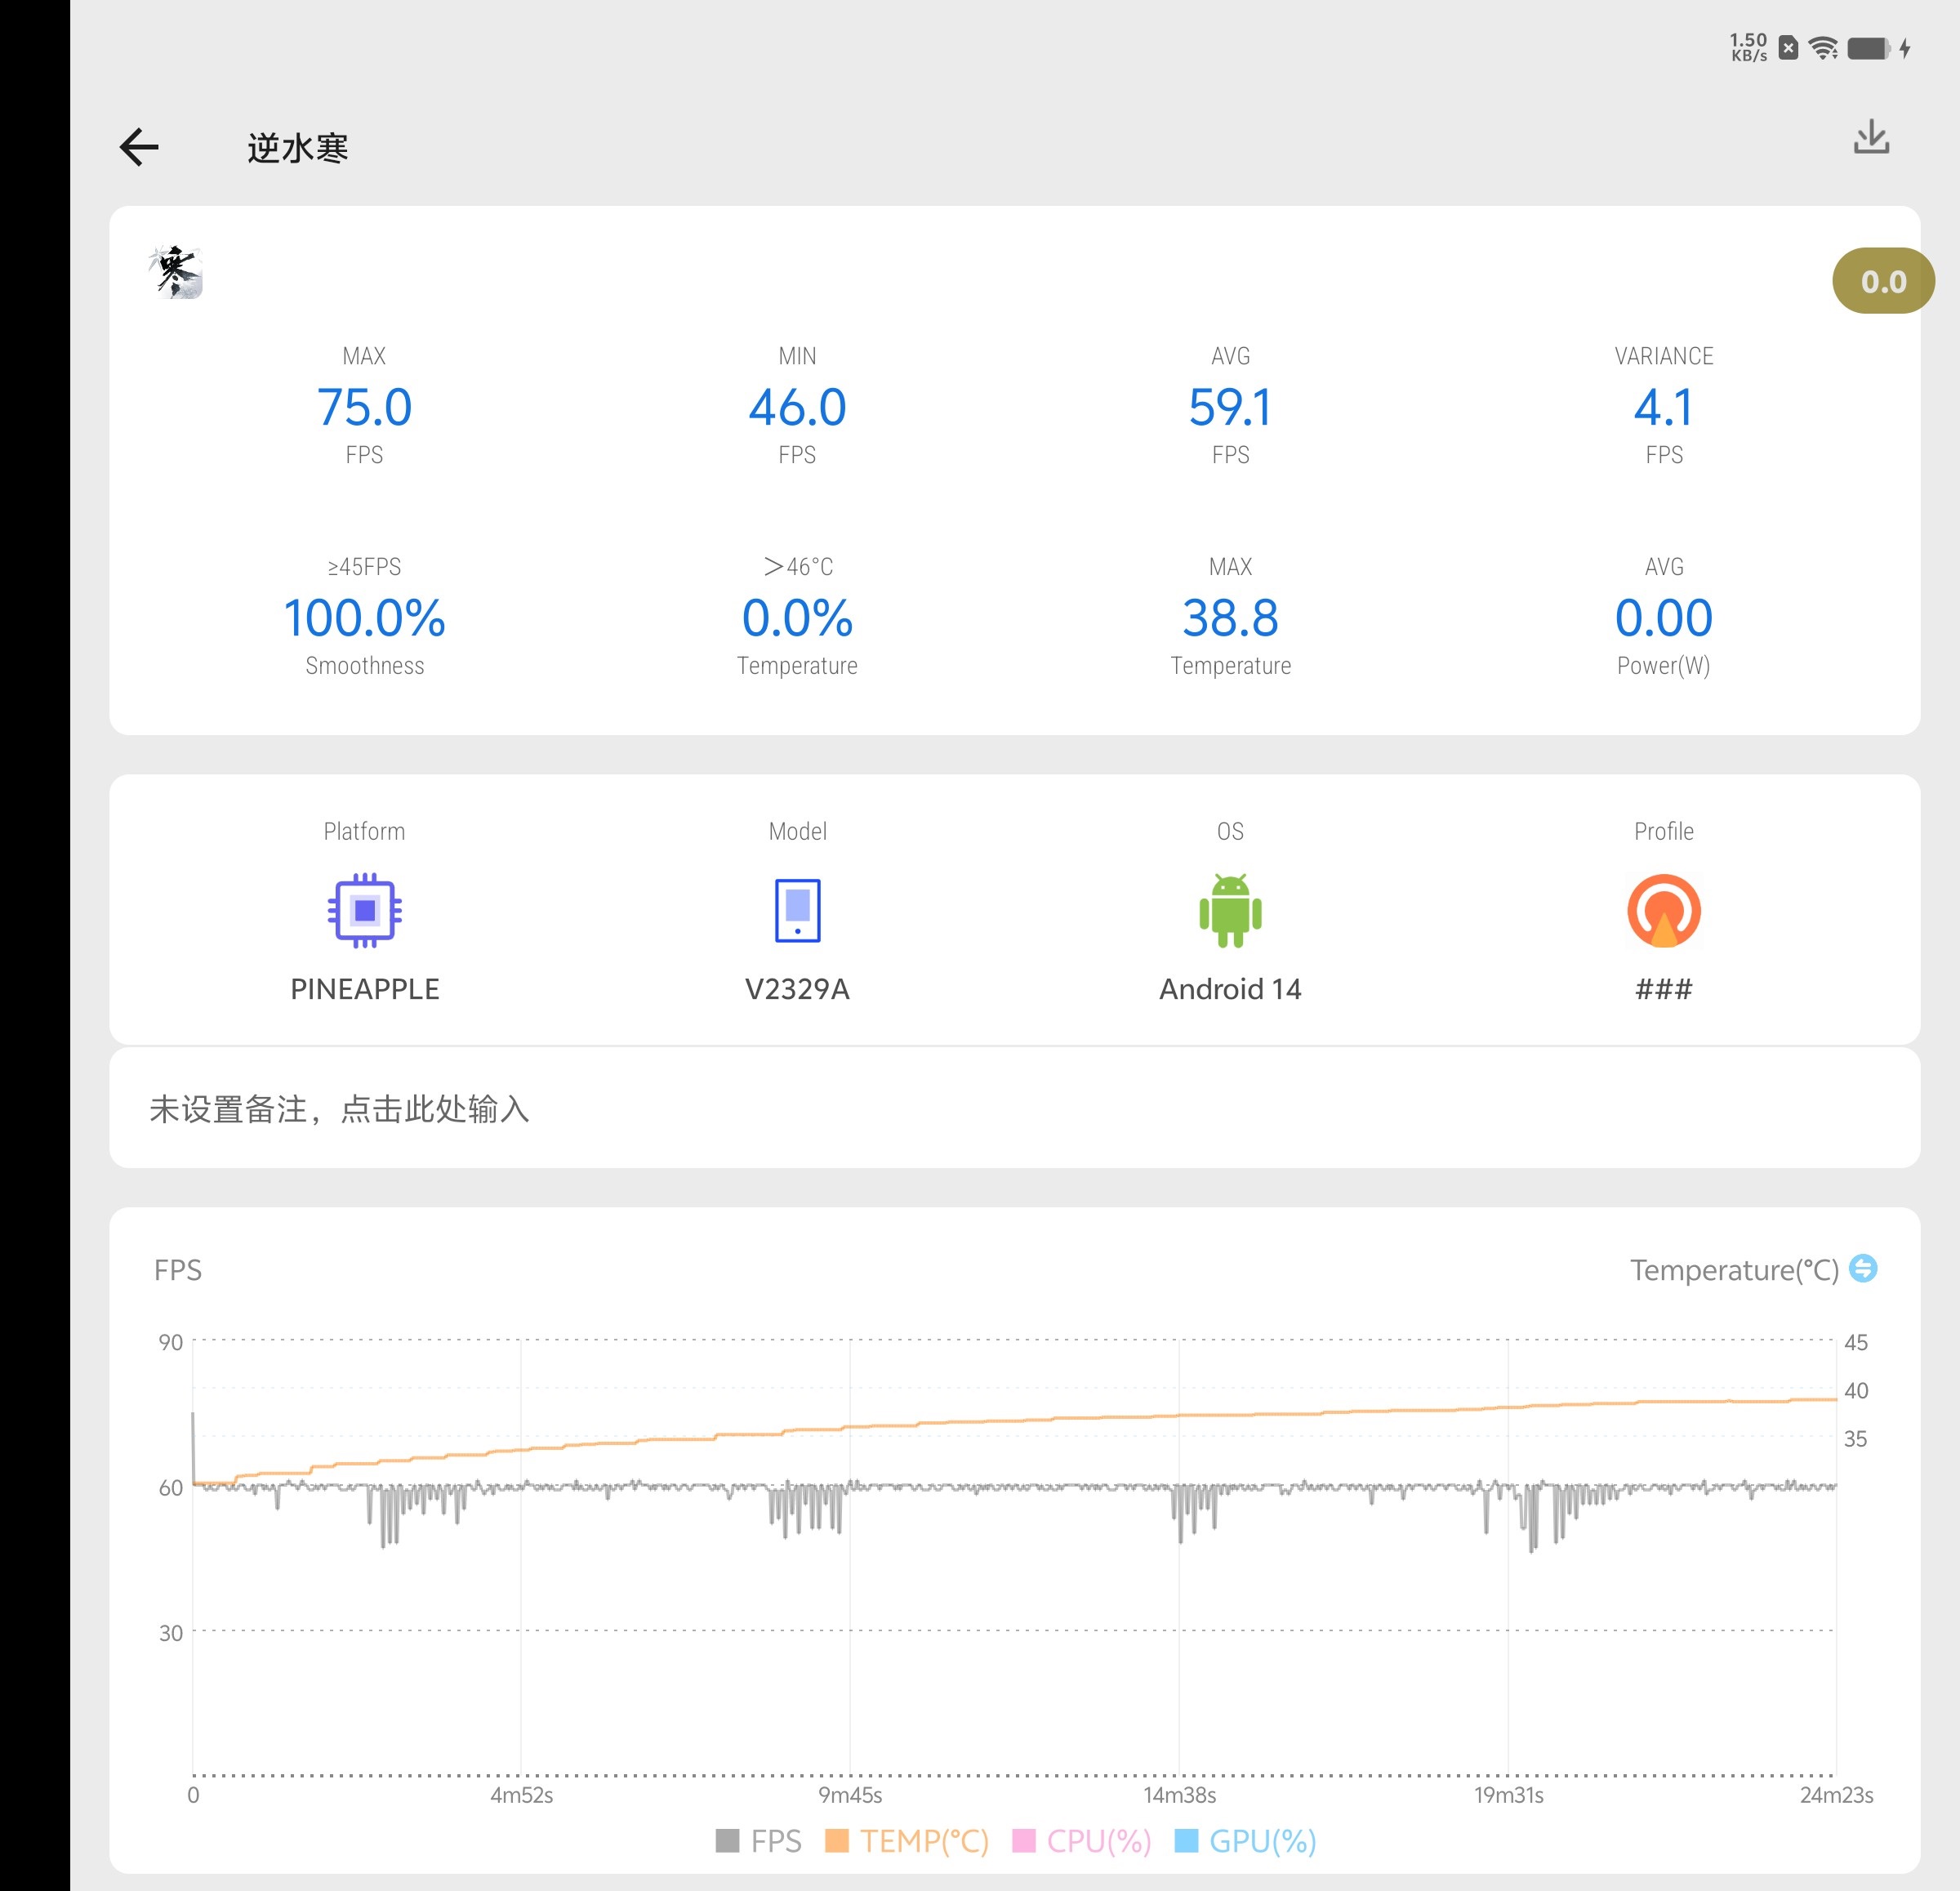Image resolution: width=1960 pixels, height=1891 pixels.
Task: Tap the Temperature(°C) axis label
Action: pyautogui.click(x=1734, y=1270)
